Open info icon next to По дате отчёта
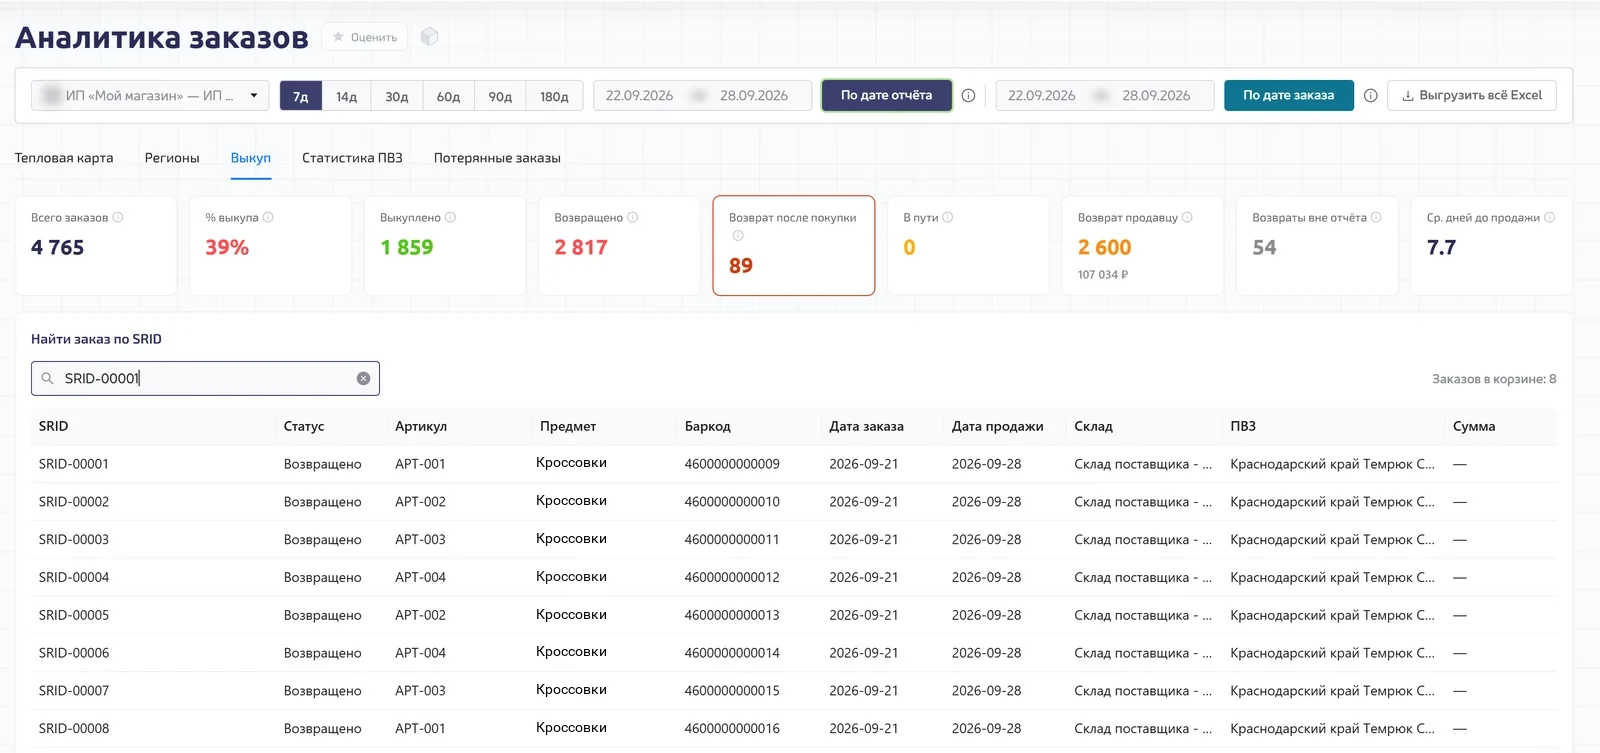The image size is (1600, 753). [x=968, y=95]
